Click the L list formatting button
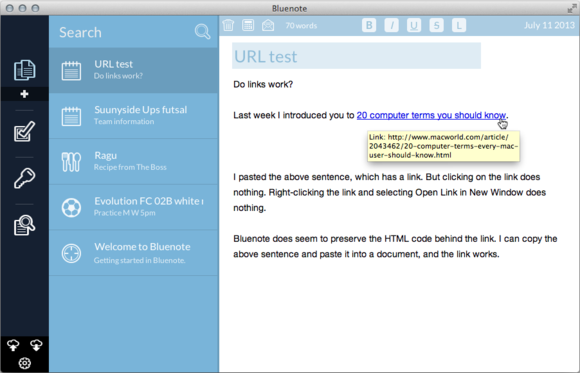 [459, 25]
